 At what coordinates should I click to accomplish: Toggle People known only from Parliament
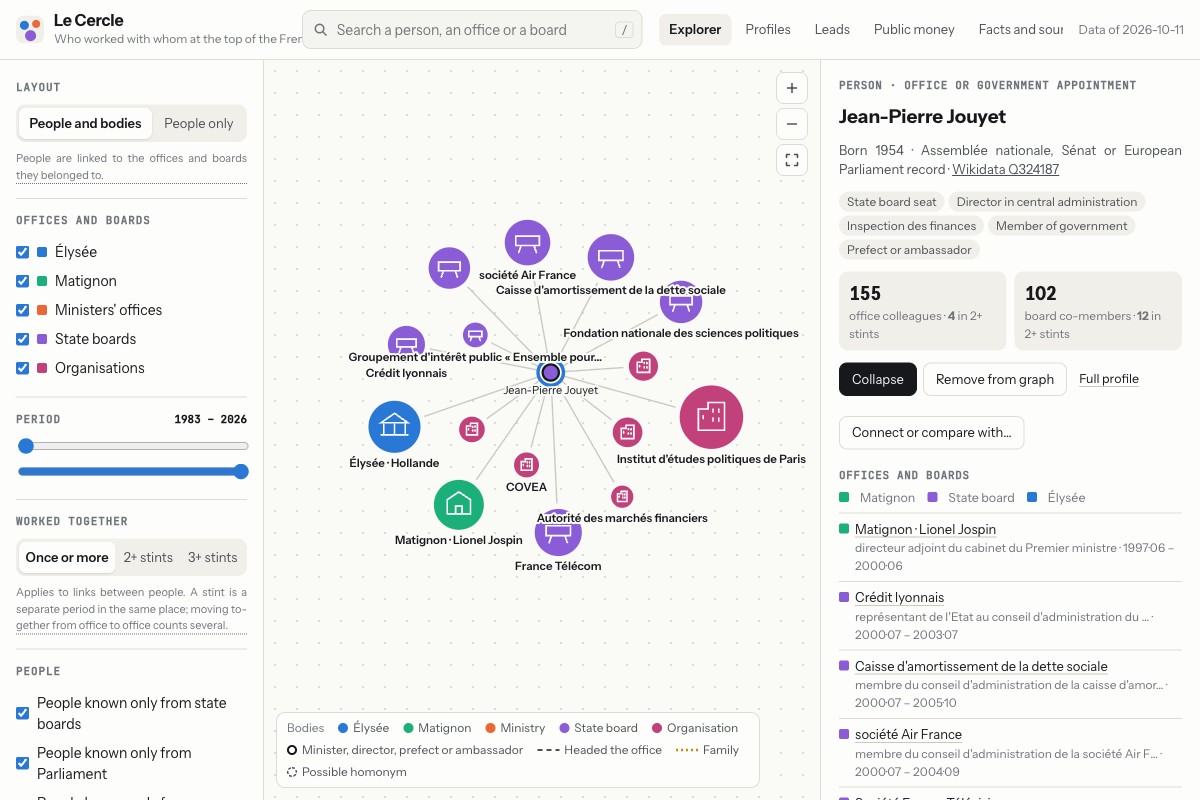point(22,763)
